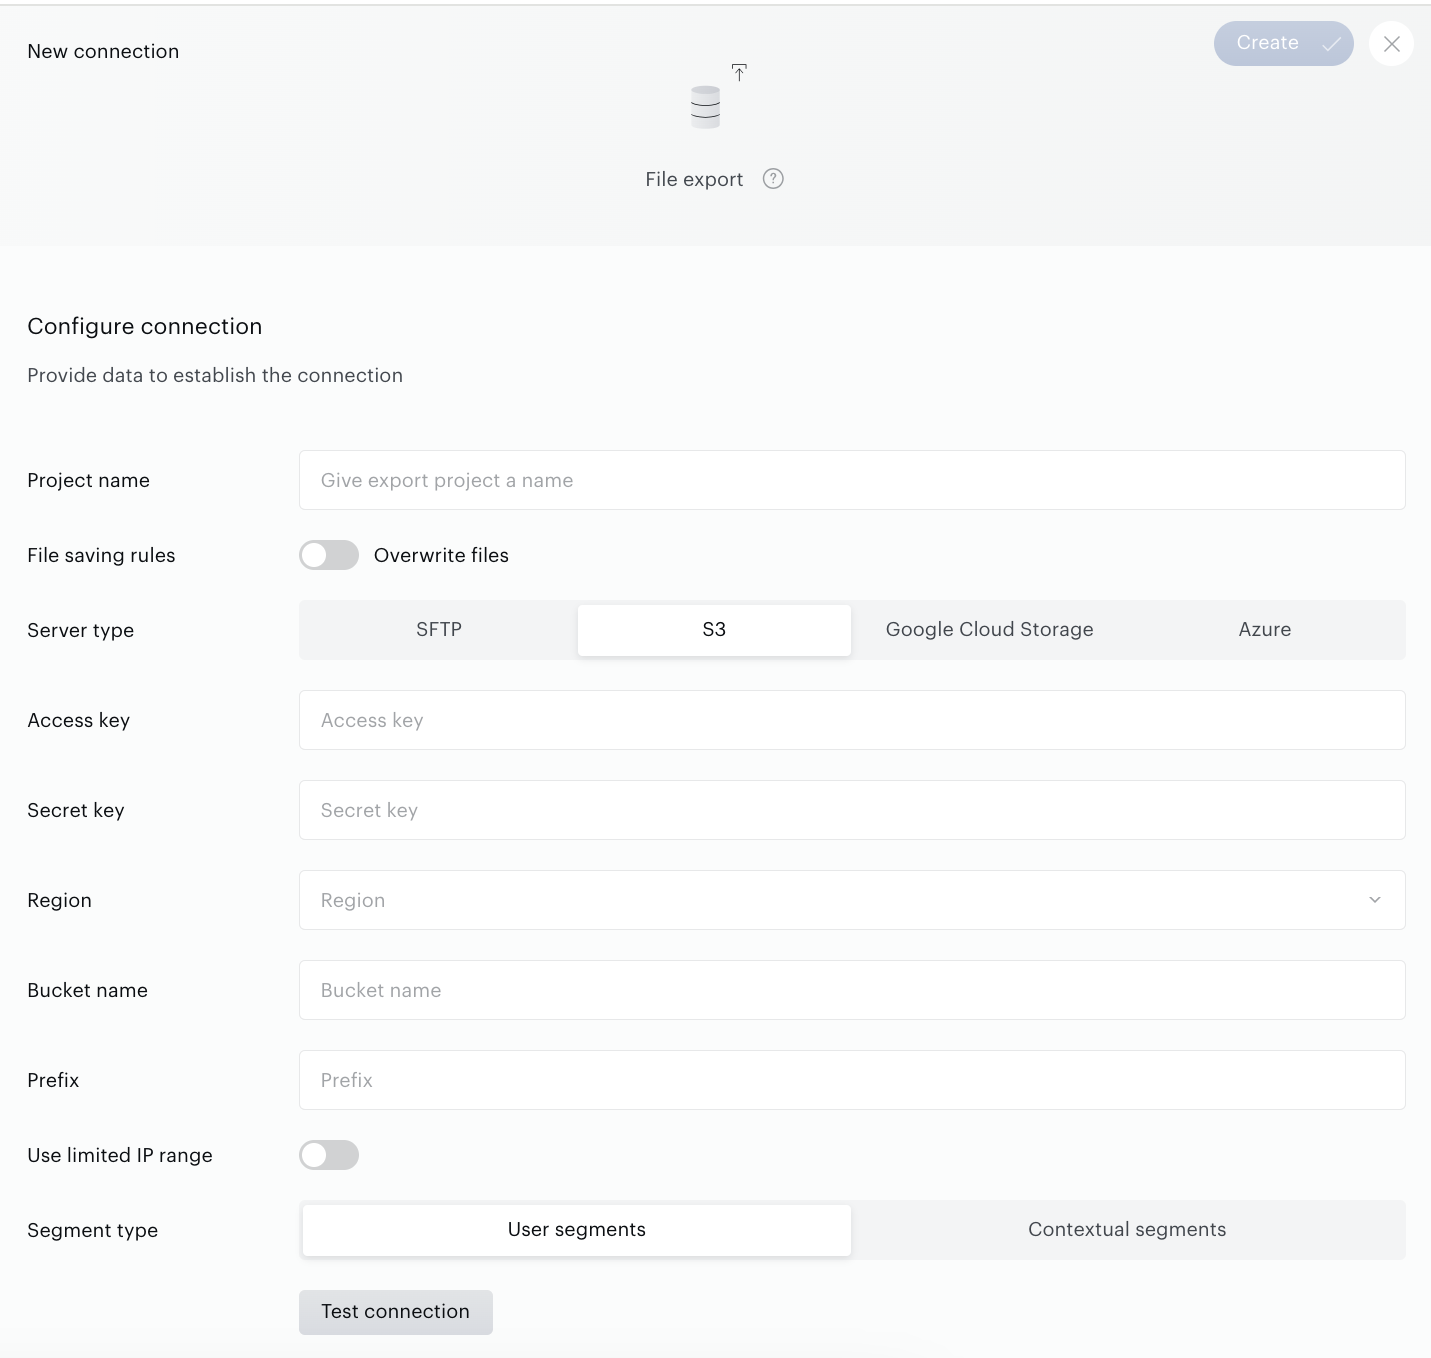Click the Overwrite files label

[x=441, y=555]
